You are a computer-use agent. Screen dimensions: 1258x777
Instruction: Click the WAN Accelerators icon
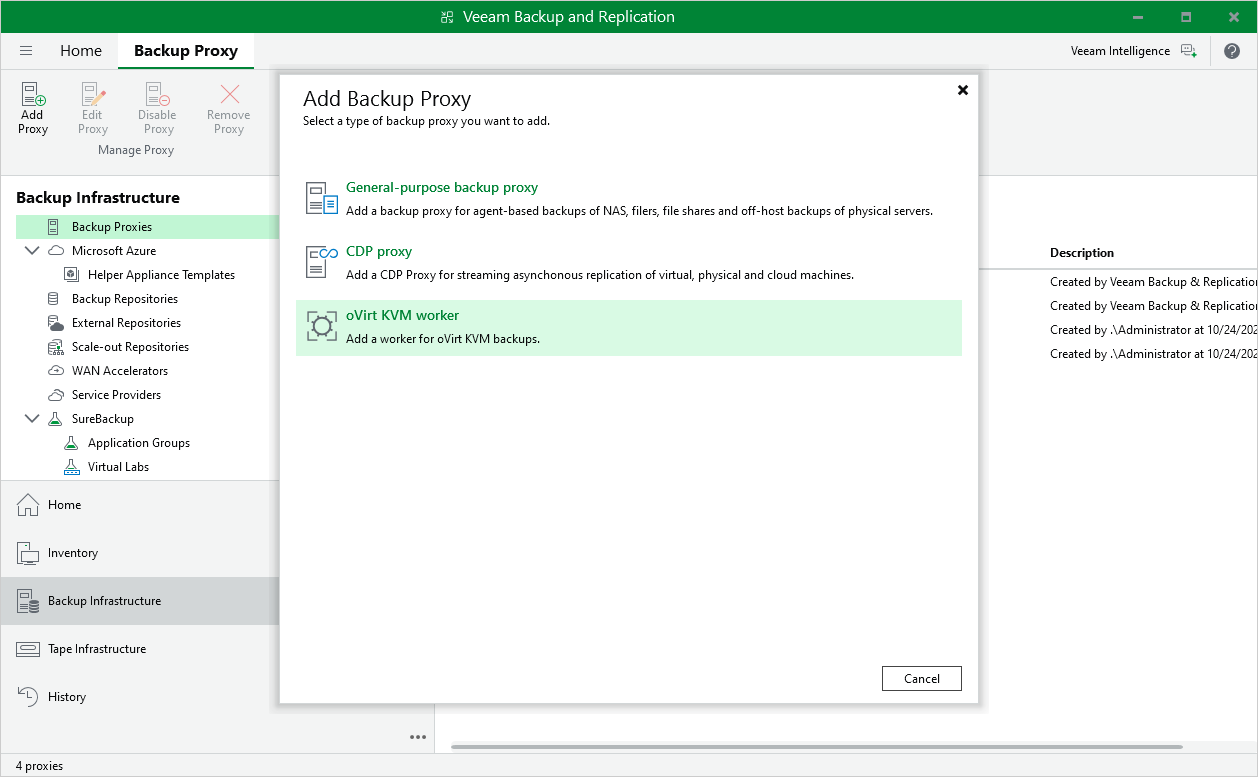click(55, 371)
